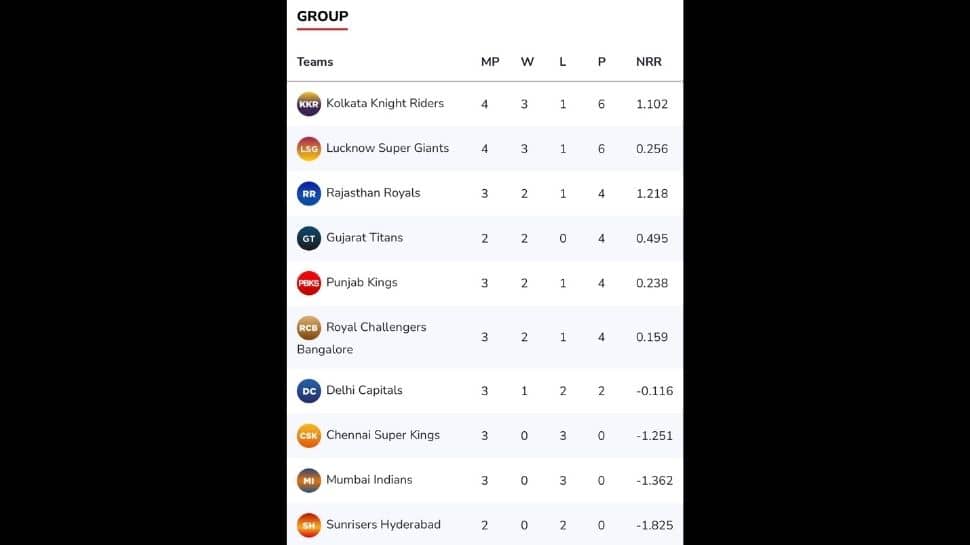Click the Kolkata Knight Riders logo icon
Image resolution: width=970 pixels, height=545 pixels.
[309, 104]
